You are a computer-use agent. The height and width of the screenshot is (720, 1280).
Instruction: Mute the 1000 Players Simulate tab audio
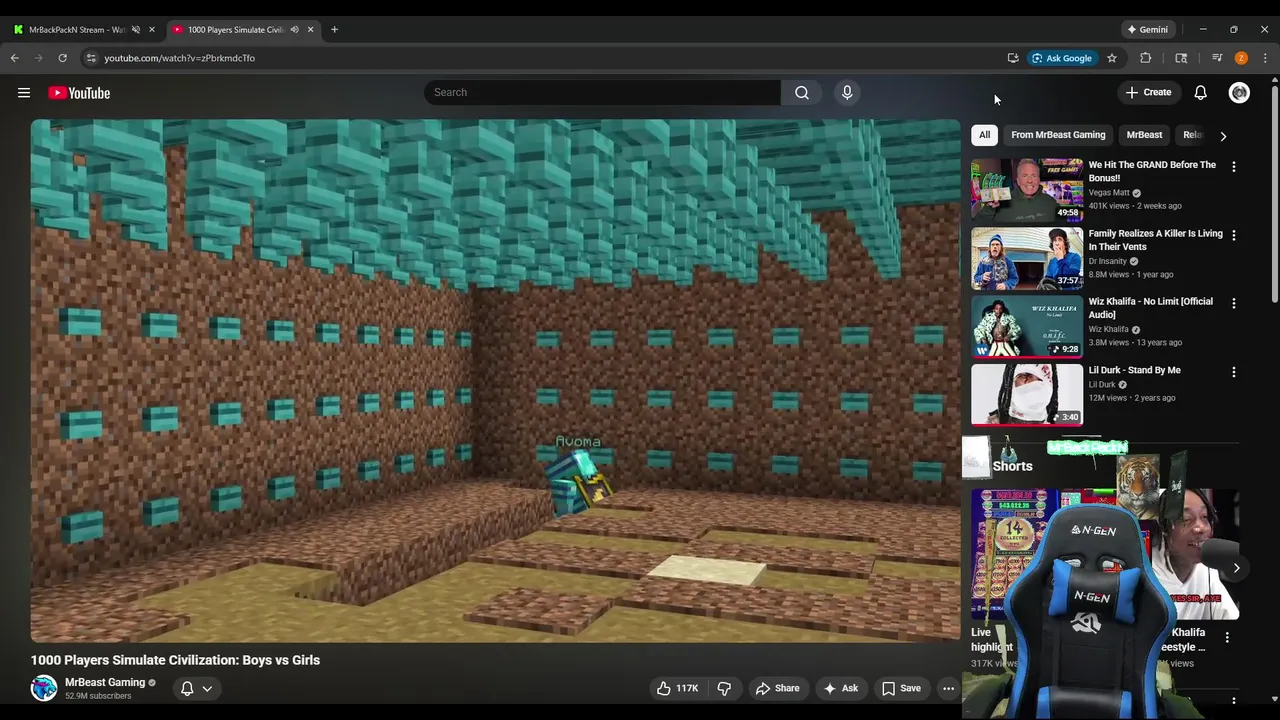pos(294,29)
